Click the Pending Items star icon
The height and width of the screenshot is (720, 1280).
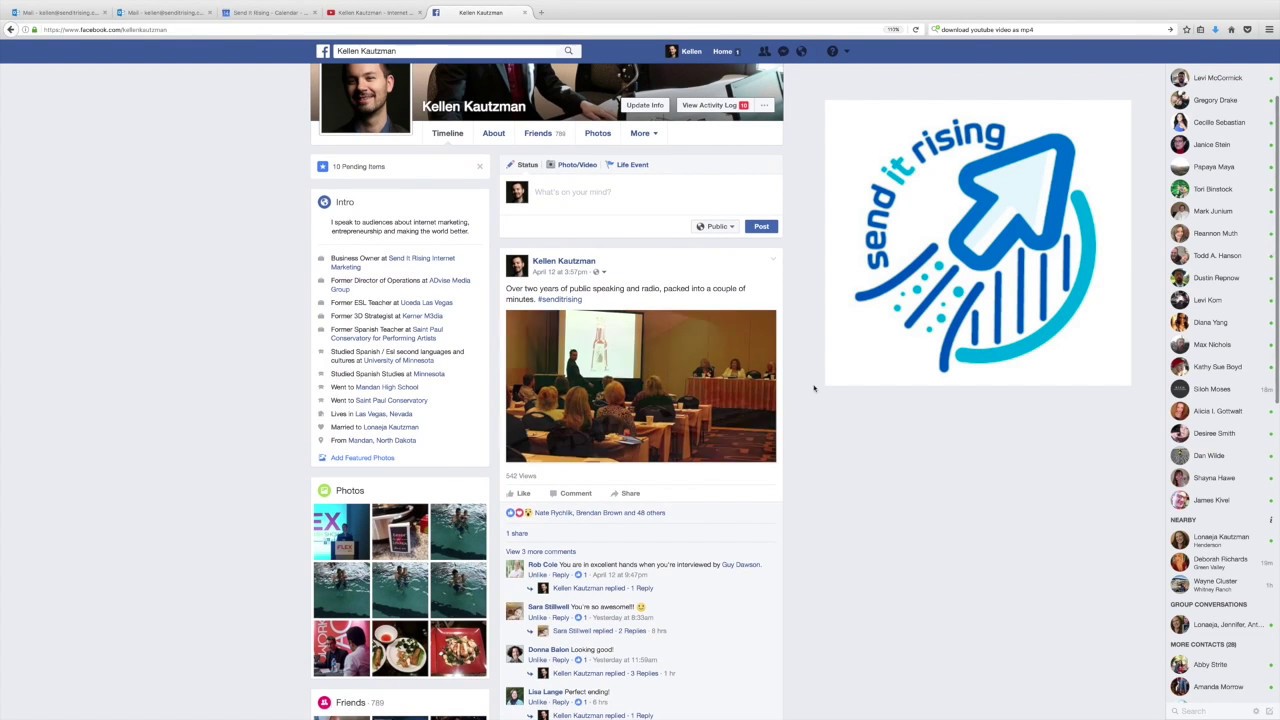point(322,167)
